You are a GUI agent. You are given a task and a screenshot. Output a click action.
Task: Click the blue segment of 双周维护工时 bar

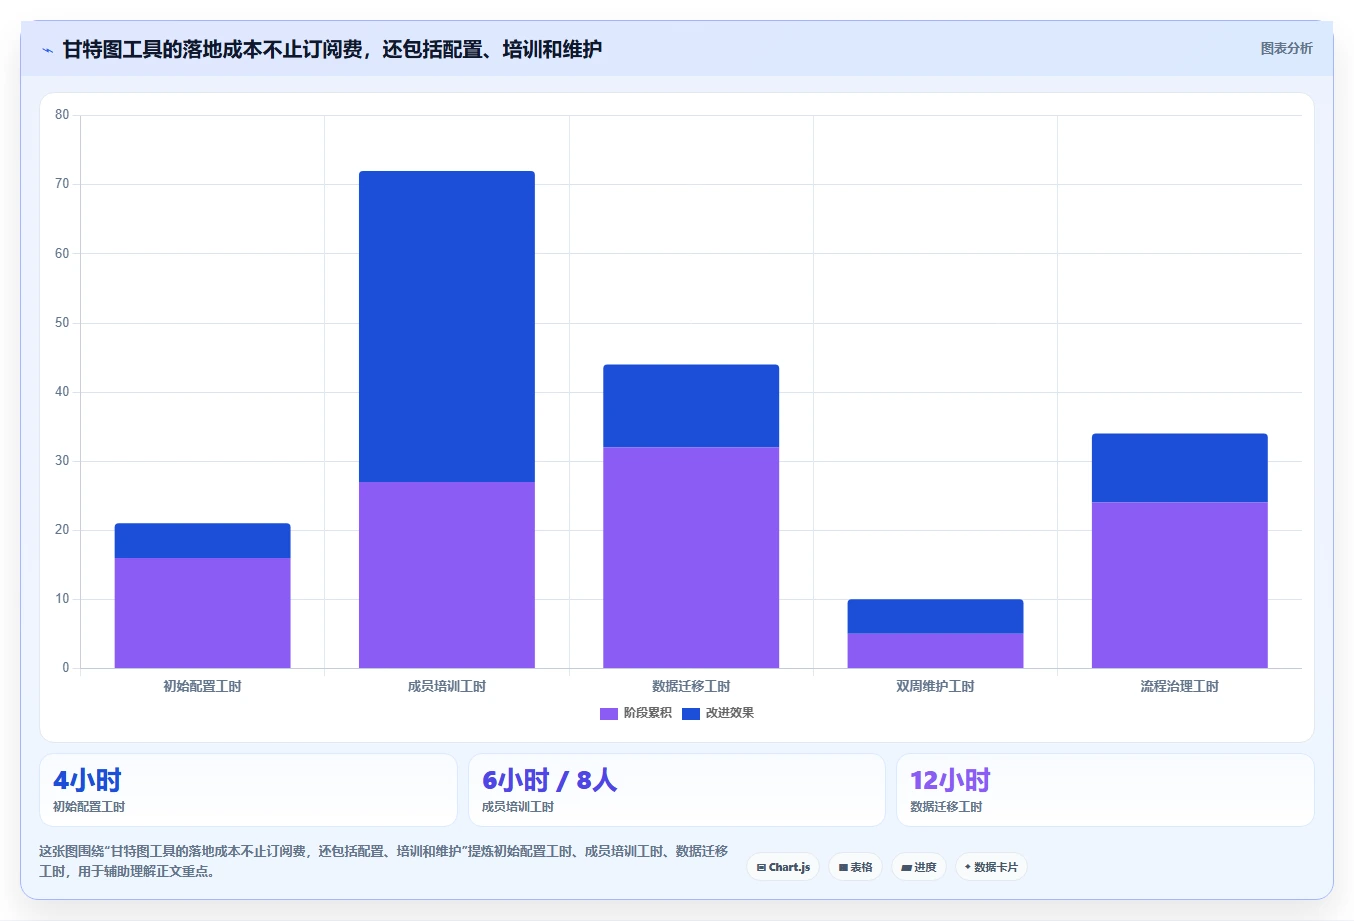tap(935, 616)
